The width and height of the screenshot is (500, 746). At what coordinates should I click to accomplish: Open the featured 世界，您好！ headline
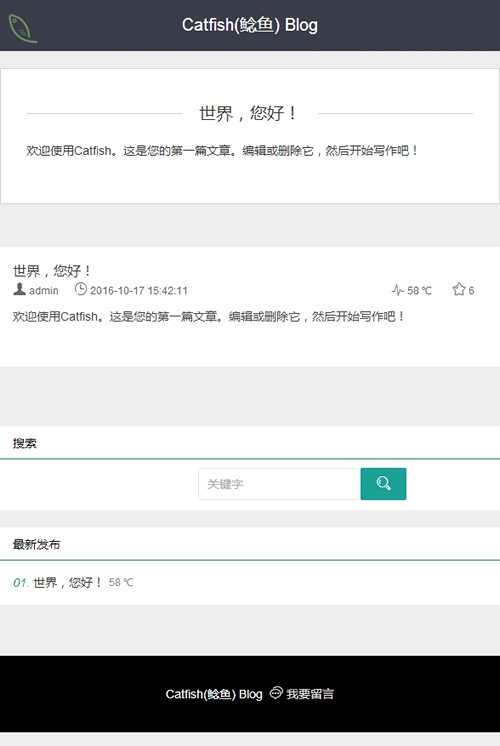(248, 113)
